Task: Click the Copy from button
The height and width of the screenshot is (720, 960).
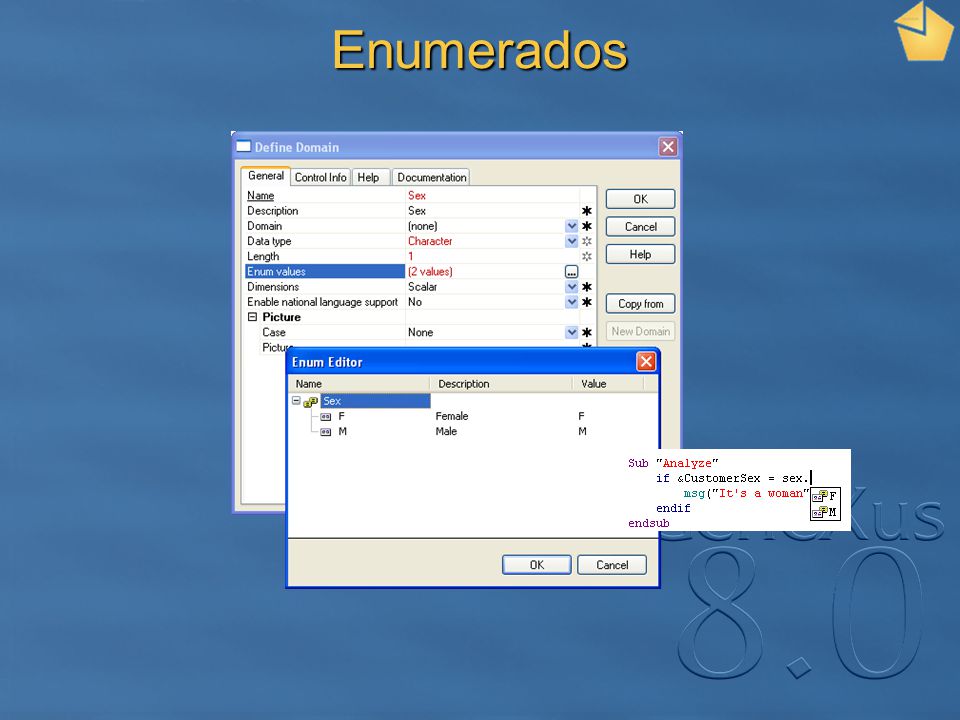Action: tap(640, 304)
